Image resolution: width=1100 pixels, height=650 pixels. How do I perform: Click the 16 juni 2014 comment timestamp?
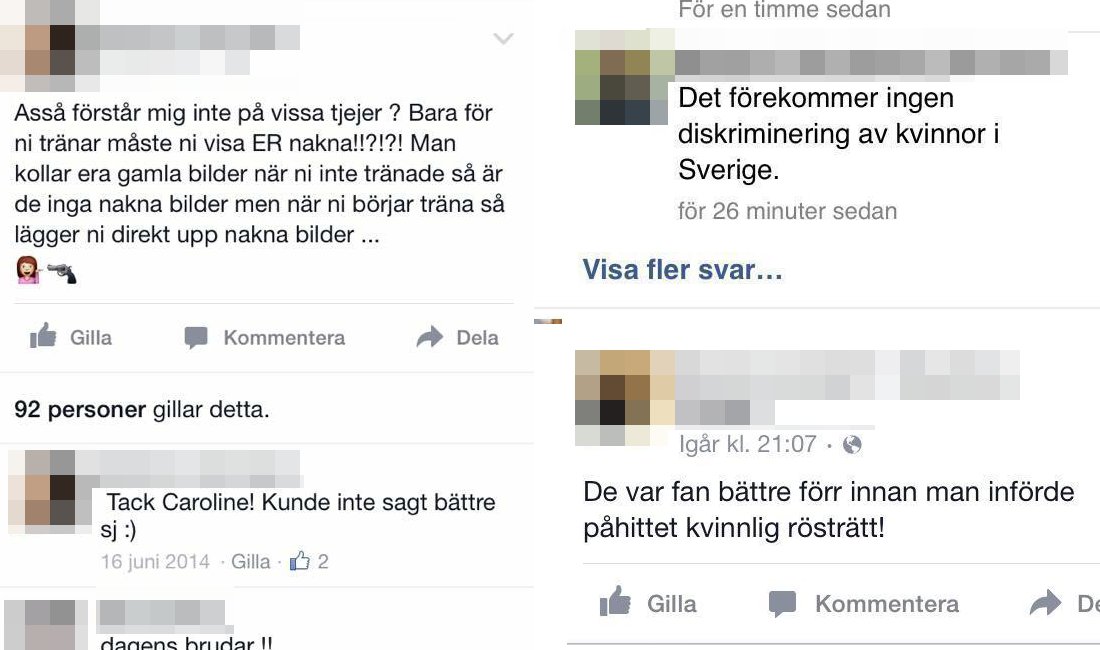click(x=155, y=562)
